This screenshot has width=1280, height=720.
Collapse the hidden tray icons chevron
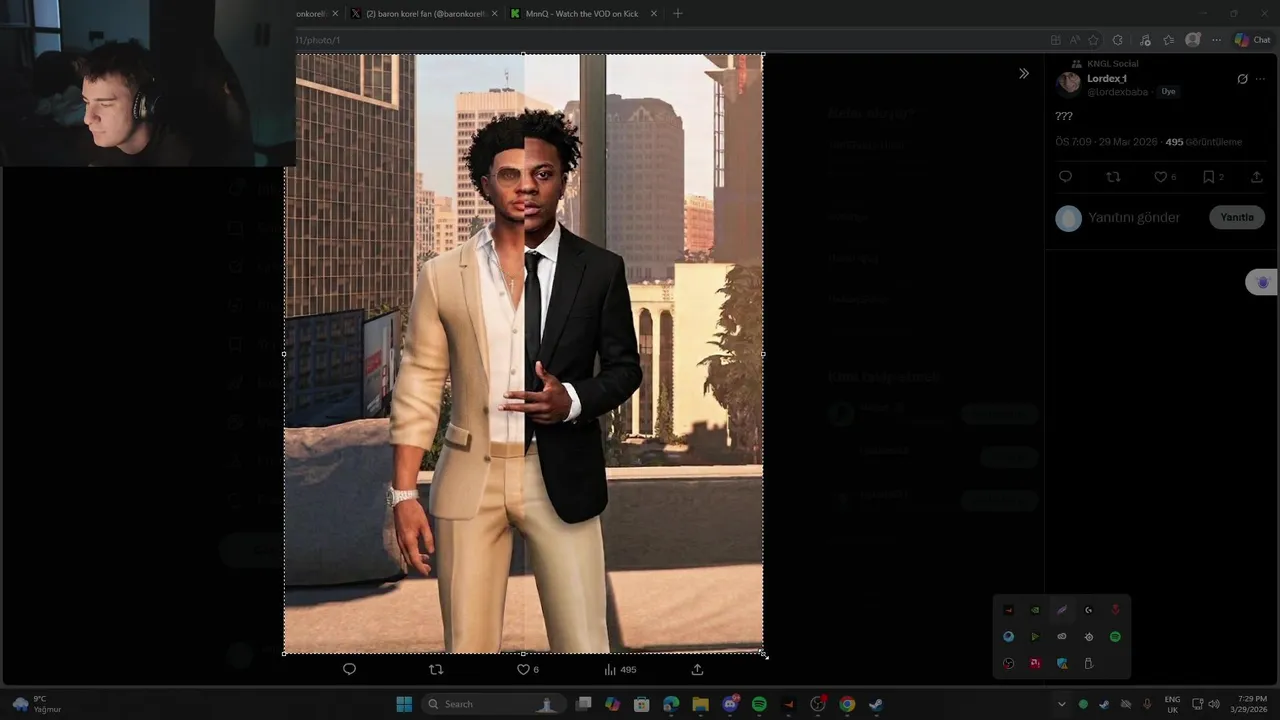[x=1061, y=704]
